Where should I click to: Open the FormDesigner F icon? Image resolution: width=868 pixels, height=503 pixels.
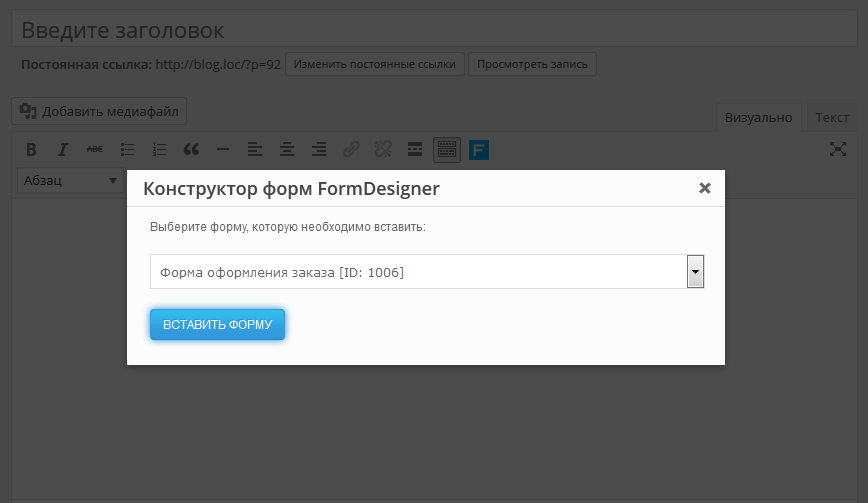click(x=479, y=150)
